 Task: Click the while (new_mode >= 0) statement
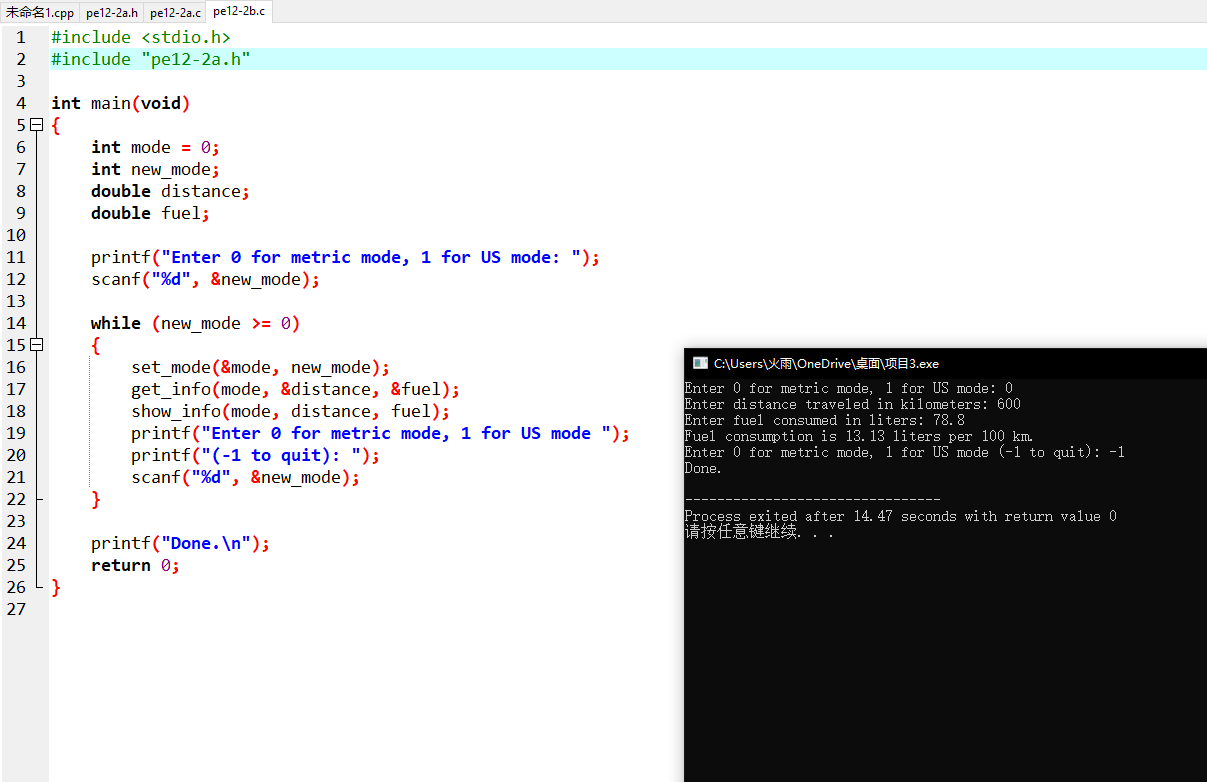(x=195, y=323)
